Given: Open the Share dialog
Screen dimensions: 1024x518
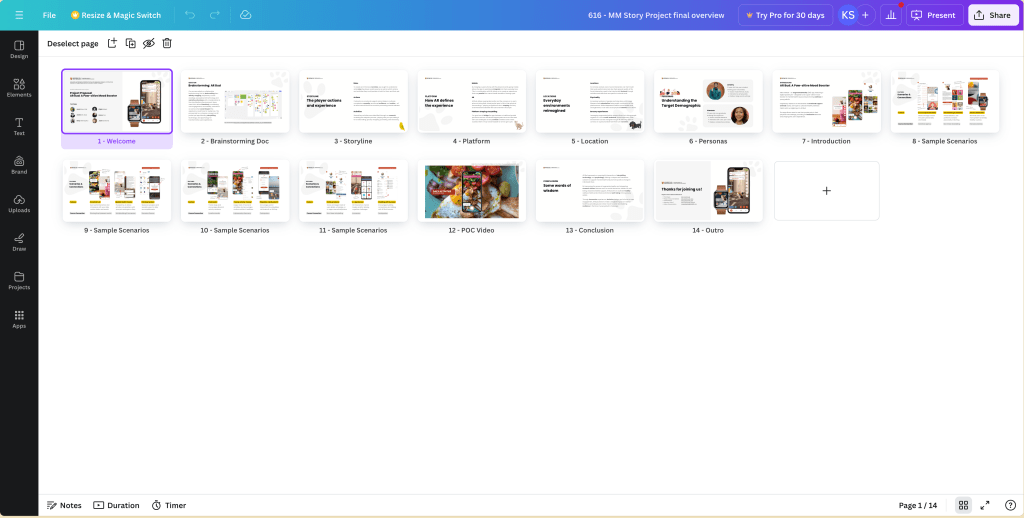Looking at the screenshot, I should click(992, 15).
